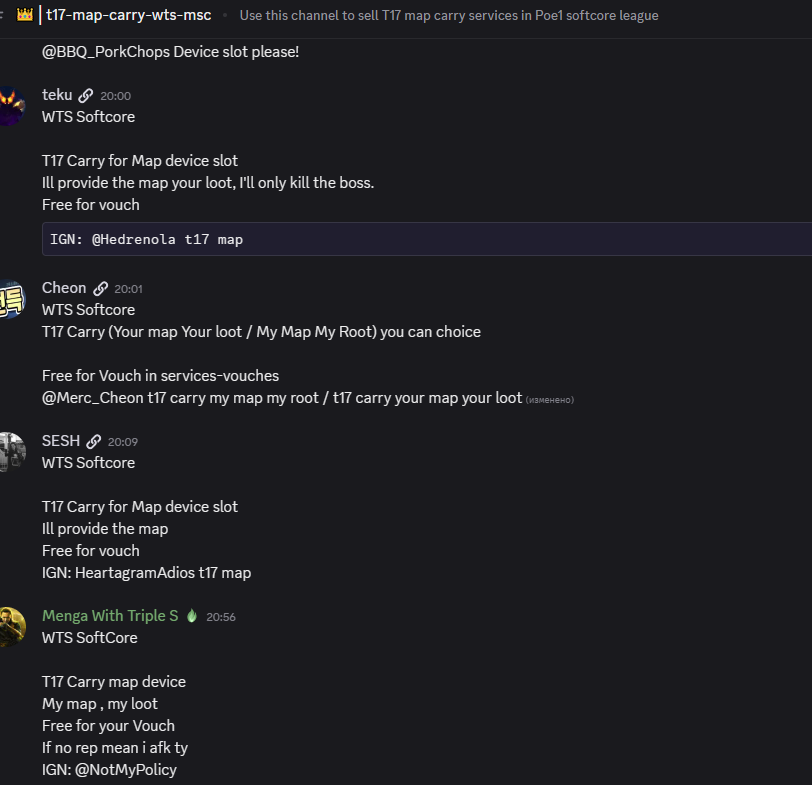Click the t17-map-carry-wts-msc channel name
The width and height of the screenshot is (812, 785).
[128, 15]
